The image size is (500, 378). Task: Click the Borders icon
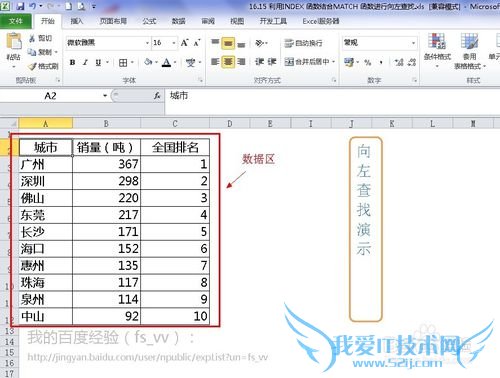(x=123, y=62)
